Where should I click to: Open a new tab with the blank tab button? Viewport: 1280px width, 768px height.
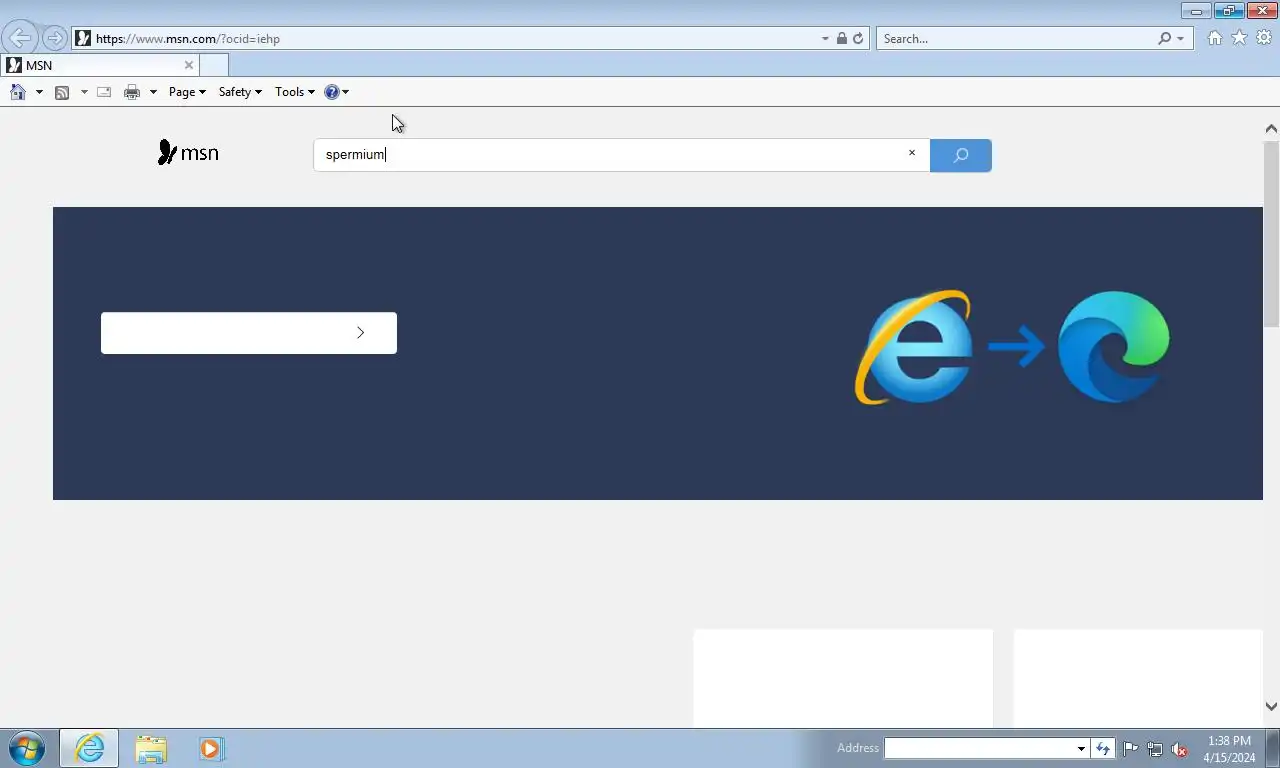(214, 65)
